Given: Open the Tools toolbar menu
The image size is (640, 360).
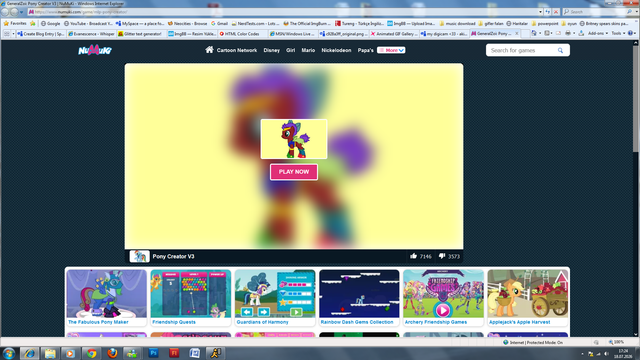Looking at the screenshot, I should 618,33.
